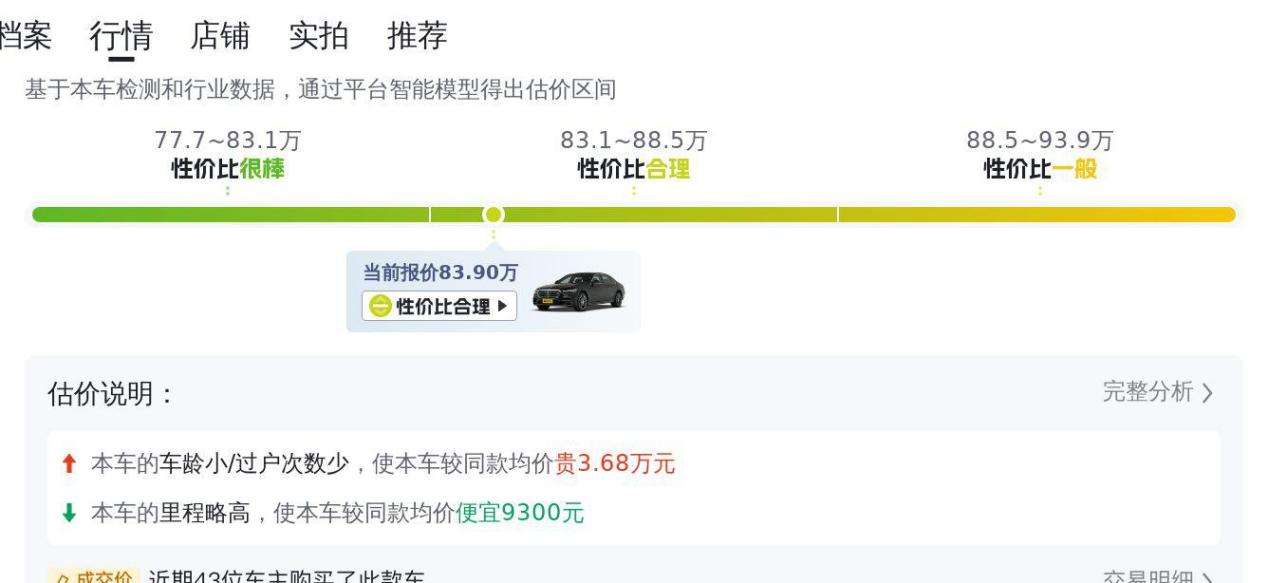The width and height of the screenshot is (1268, 583).
Task: Expand the chevron next to 完整分析
Action: tap(1207, 393)
